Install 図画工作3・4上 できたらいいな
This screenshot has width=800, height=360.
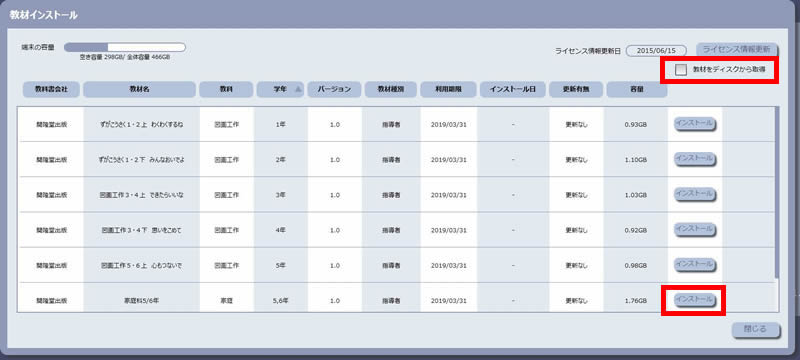click(694, 194)
